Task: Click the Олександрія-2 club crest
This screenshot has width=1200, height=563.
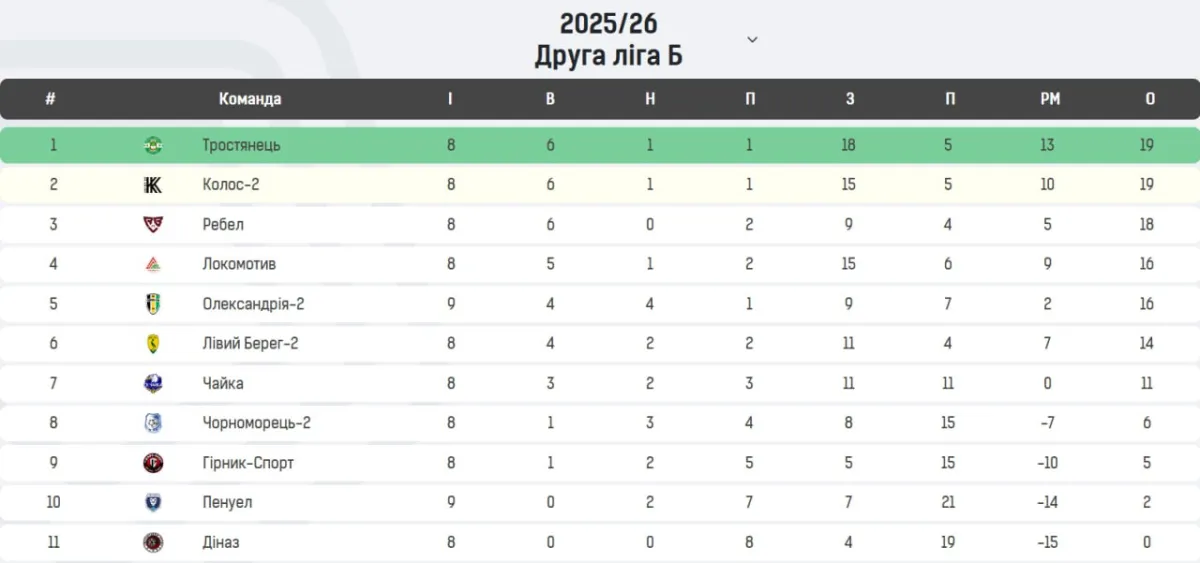Action: pyautogui.click(x=153, y=304)
